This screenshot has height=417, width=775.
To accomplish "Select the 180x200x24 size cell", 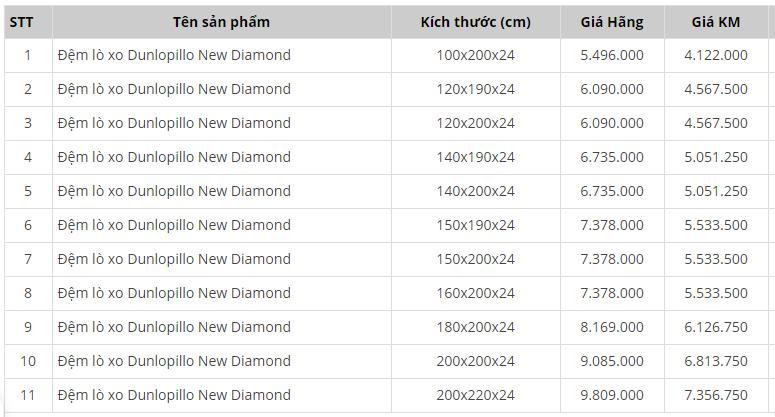I will pos(475,327).
